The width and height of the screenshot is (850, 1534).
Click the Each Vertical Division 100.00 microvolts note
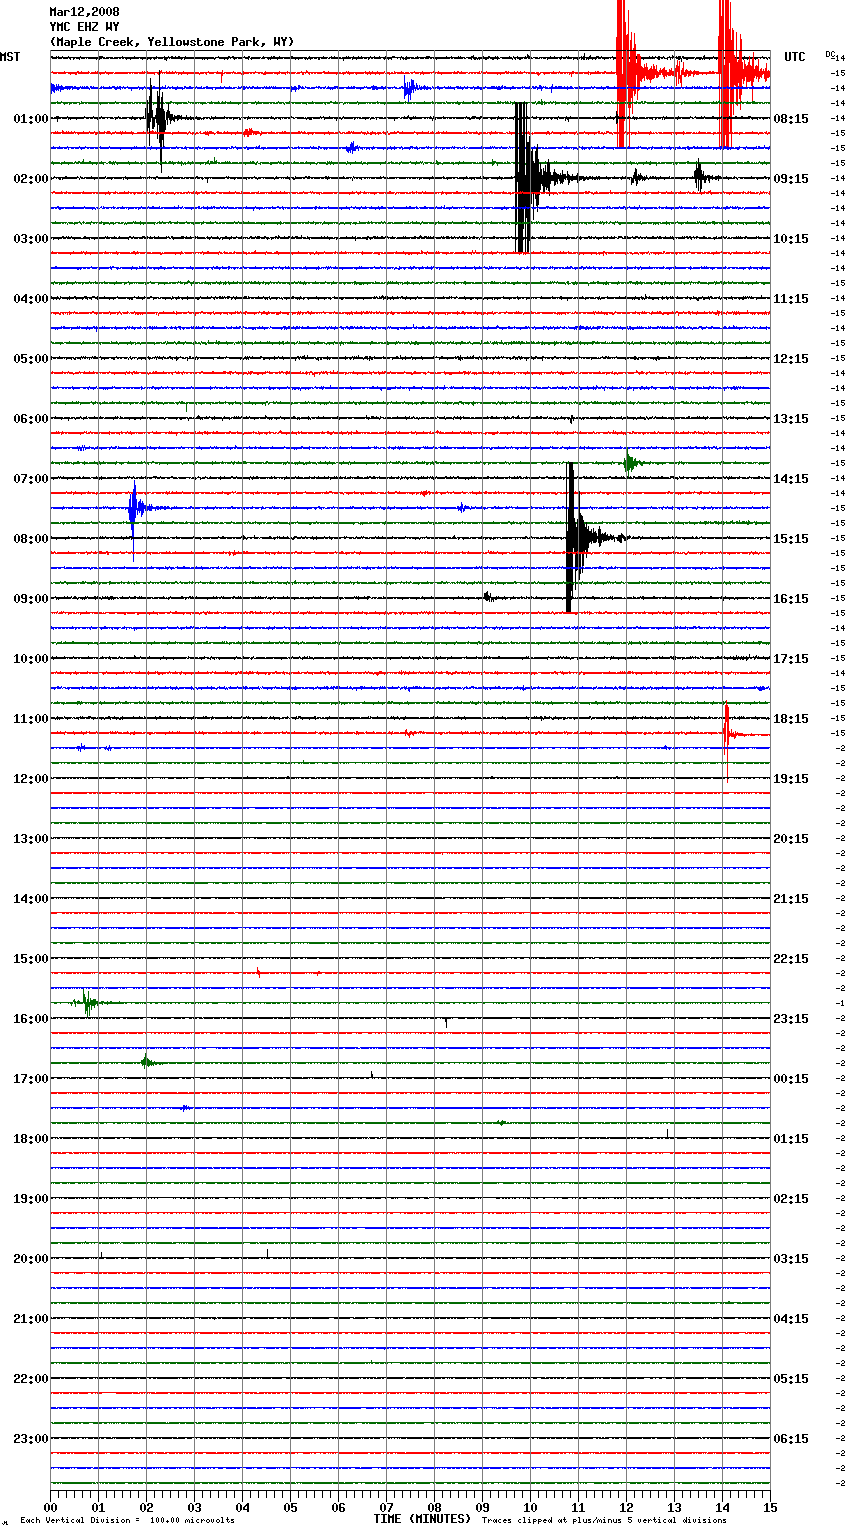point(127,1521)
